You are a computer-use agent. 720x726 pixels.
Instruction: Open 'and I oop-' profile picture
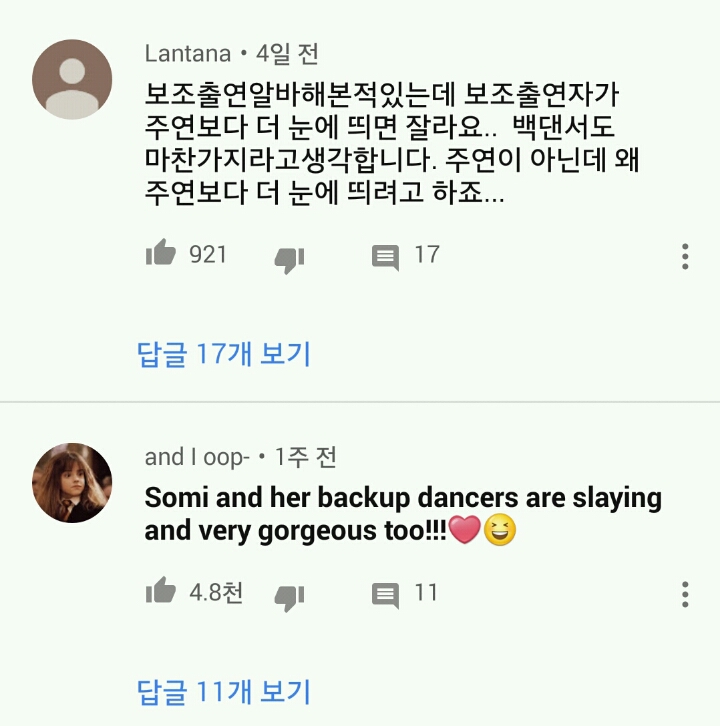(72, 483)
